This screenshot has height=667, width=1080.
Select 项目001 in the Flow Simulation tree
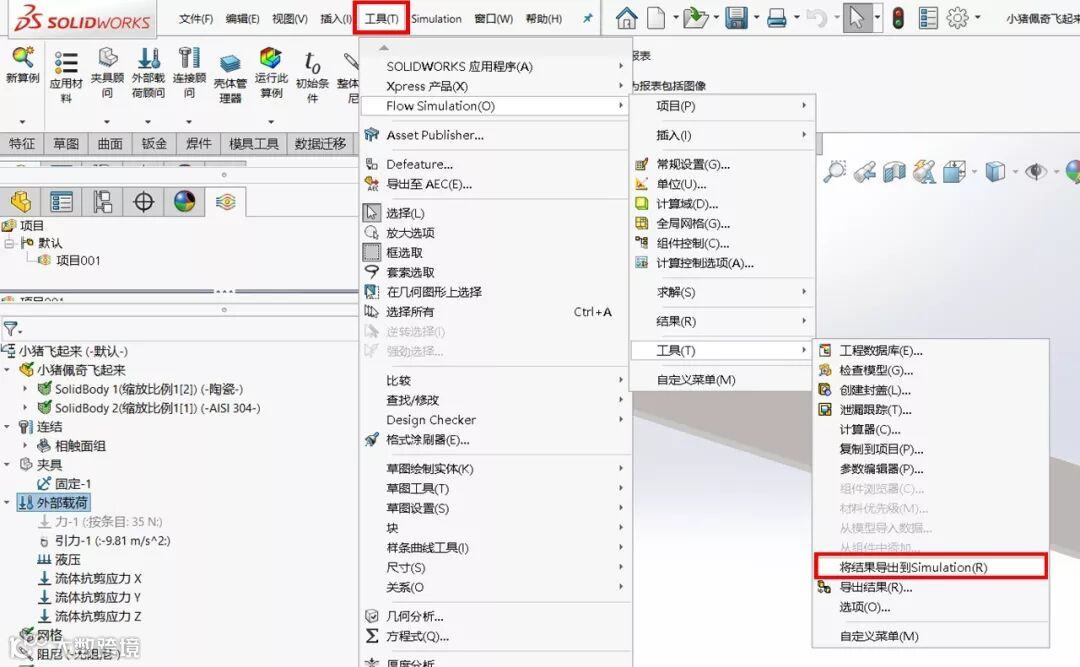(x=78, y=260)
